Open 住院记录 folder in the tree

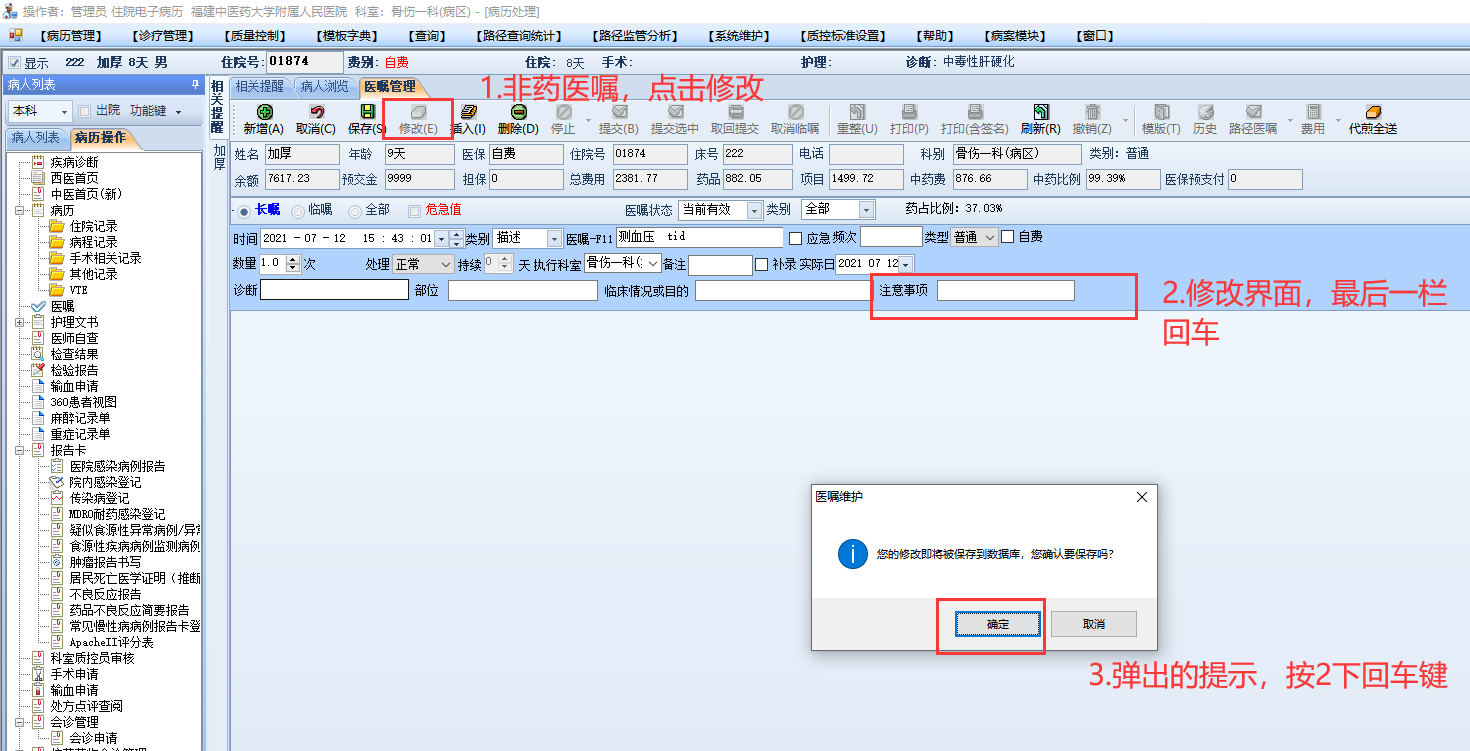point(93,226)
